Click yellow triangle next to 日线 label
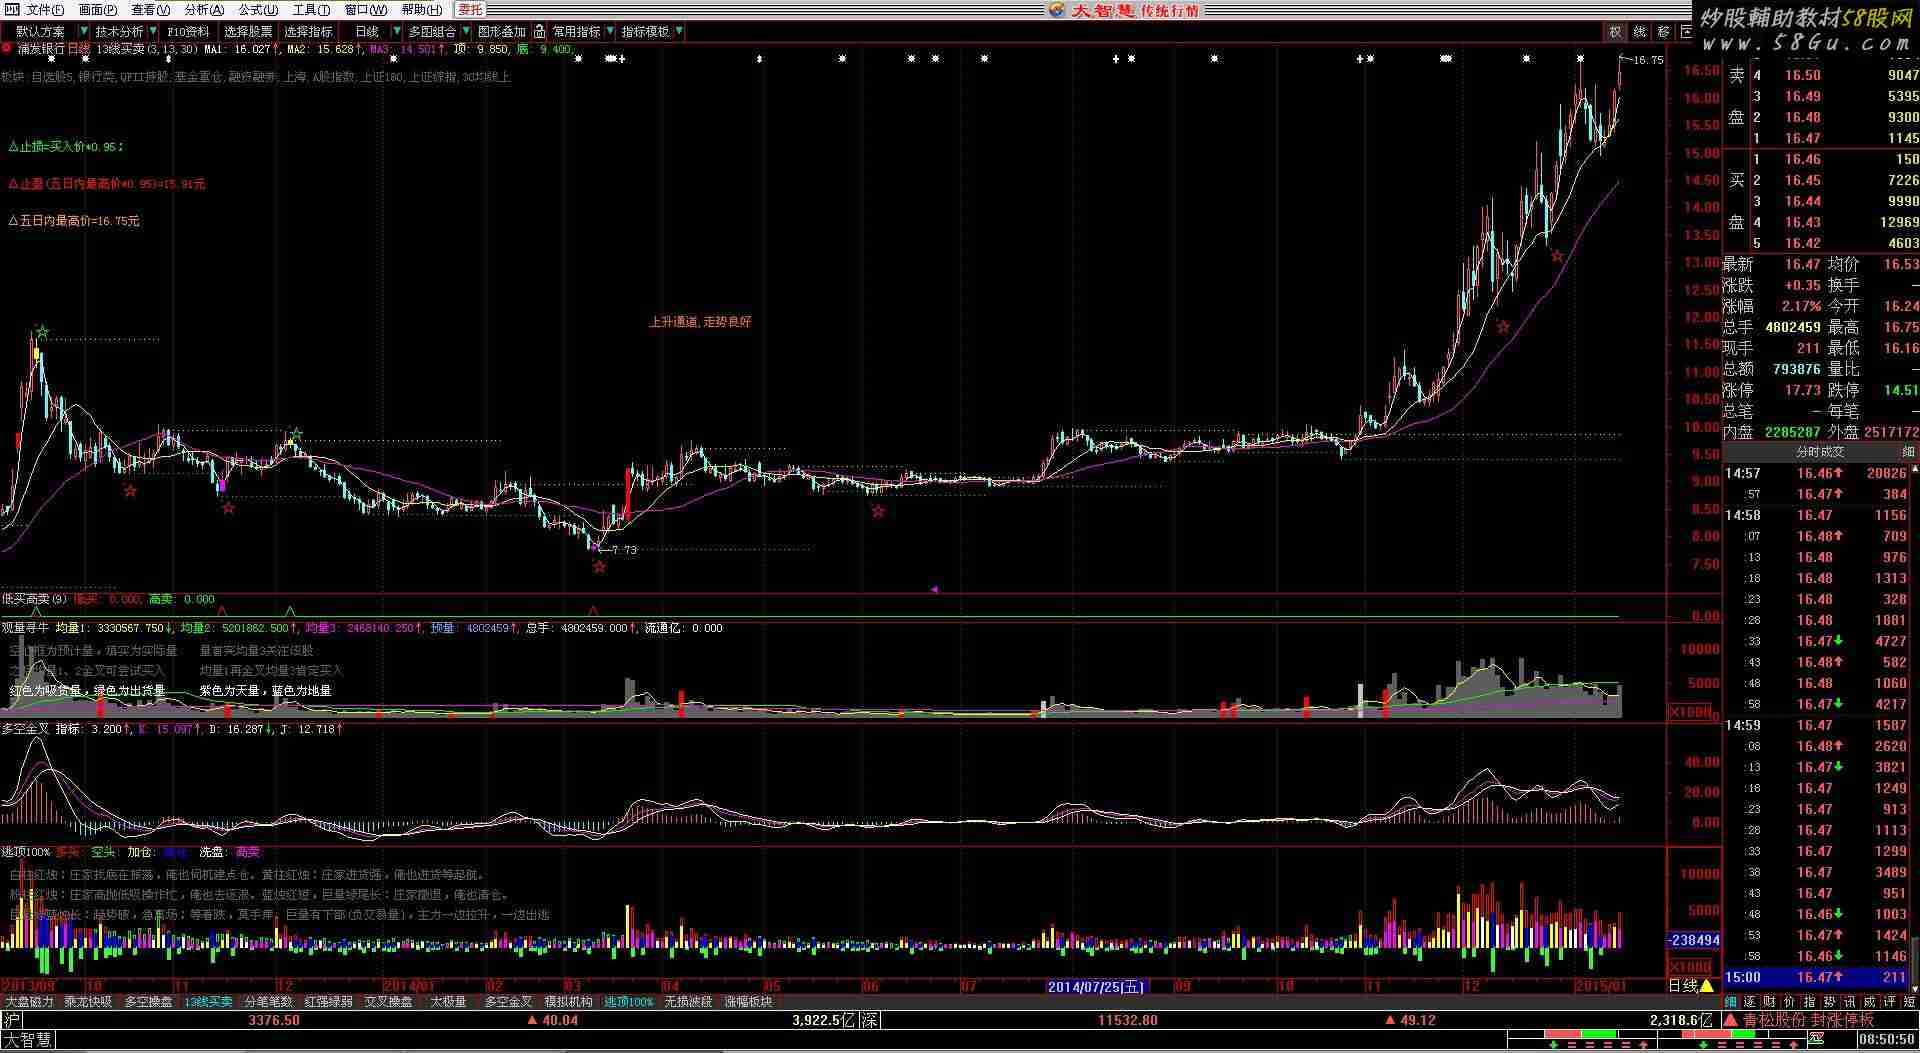This screenshot has height=1053, width=1920. (1707, 986)
